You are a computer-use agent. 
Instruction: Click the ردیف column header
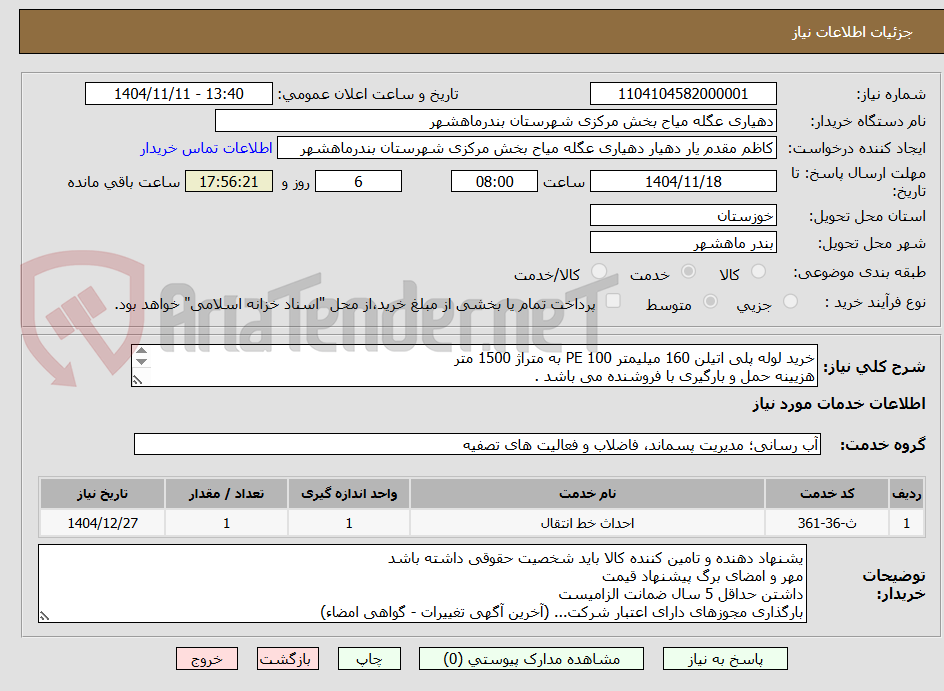tap(907, 494)
